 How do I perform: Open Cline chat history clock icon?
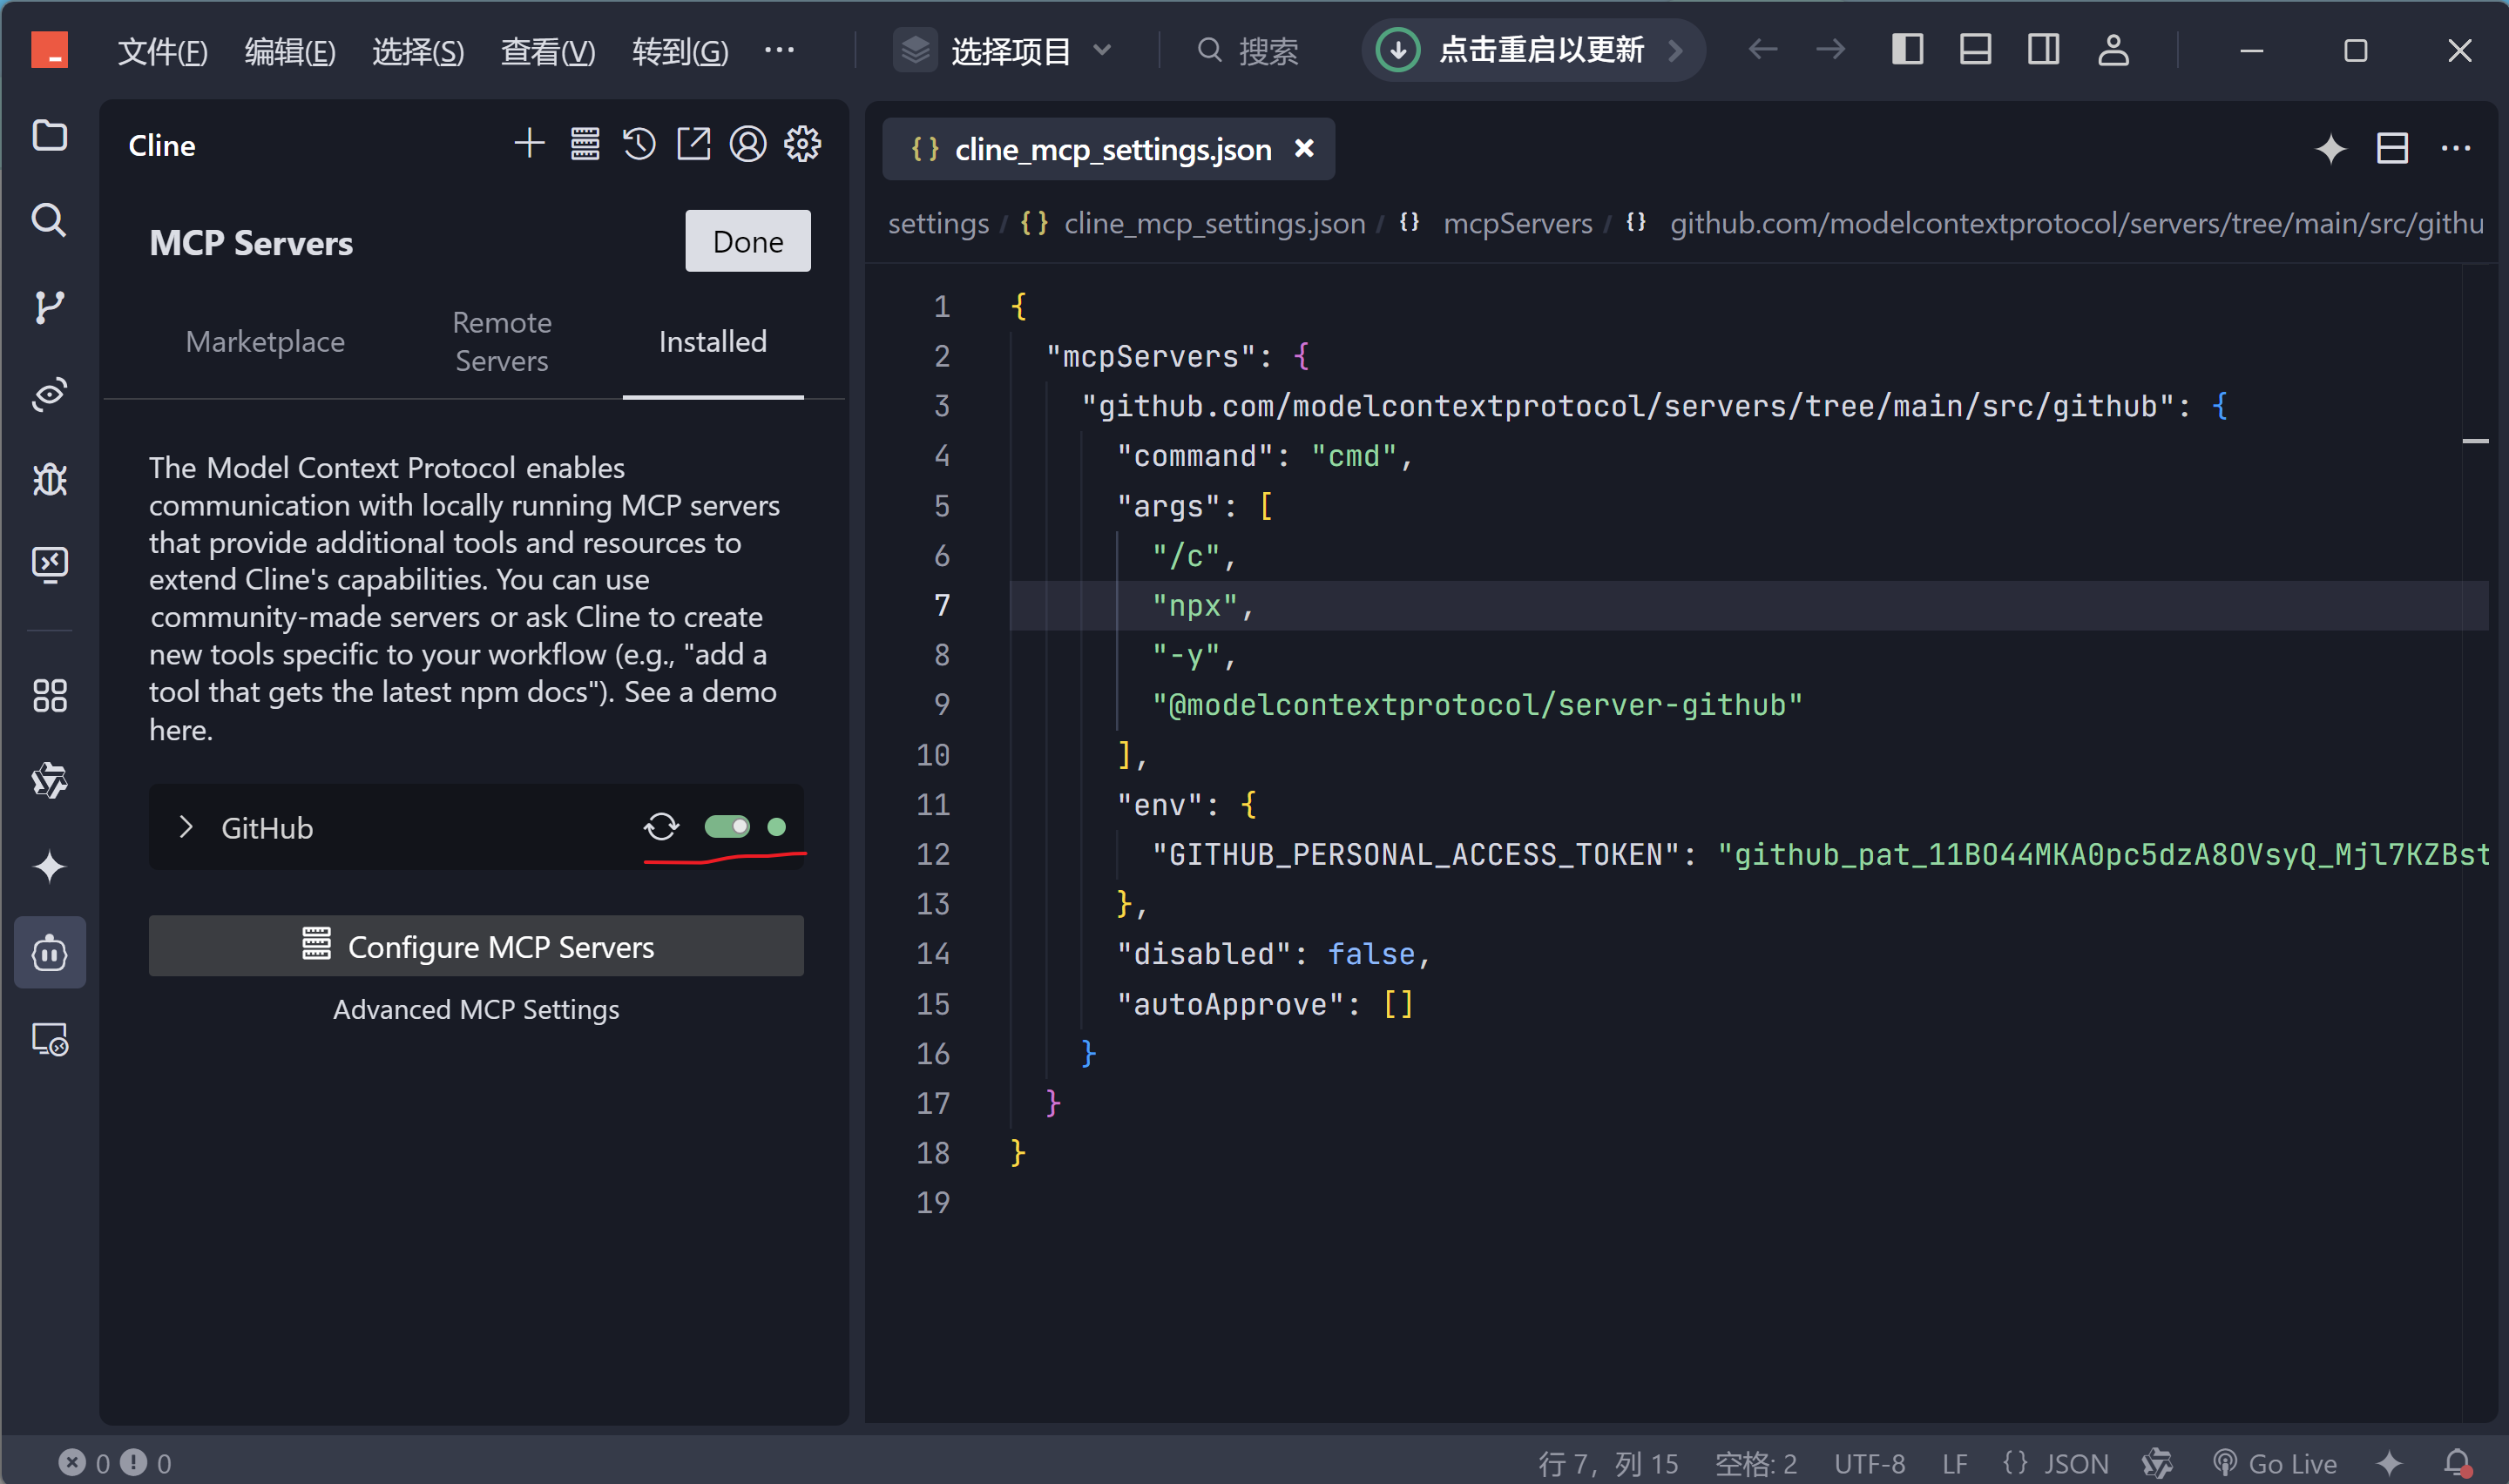coord(639,145)
